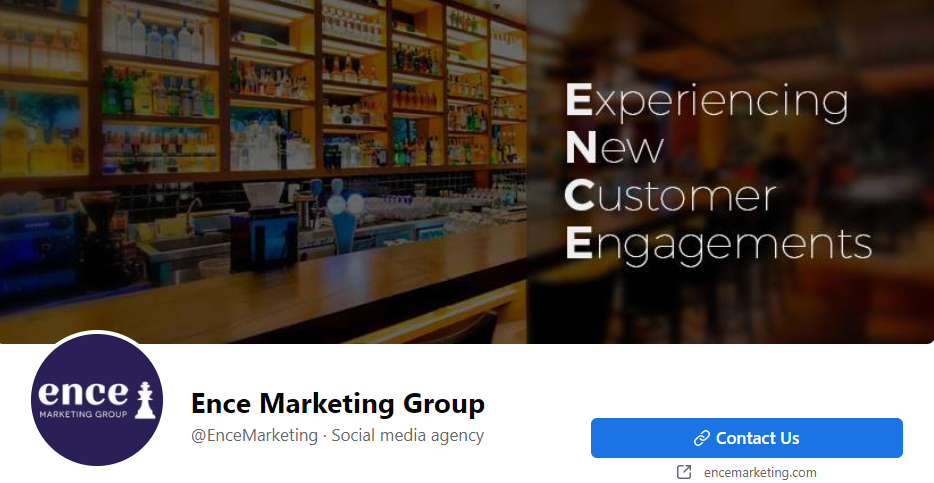Click the 'MARKETING GROUP' text in the logo
934x483 pixels.
tap(83, 414)
